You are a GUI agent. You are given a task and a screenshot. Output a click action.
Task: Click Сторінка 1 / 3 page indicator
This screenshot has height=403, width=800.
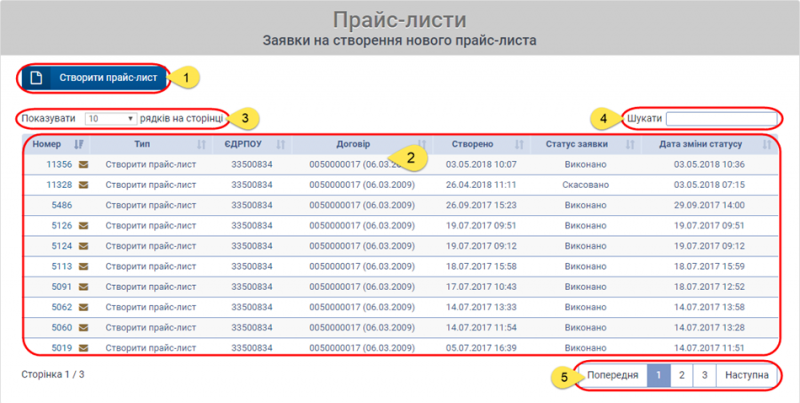coord(53,374)
